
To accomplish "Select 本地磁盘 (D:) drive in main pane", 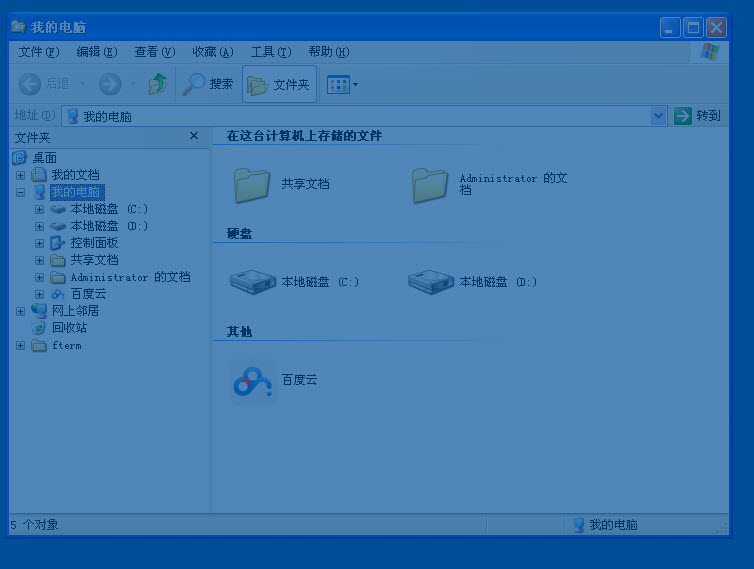I will [472, 282].
